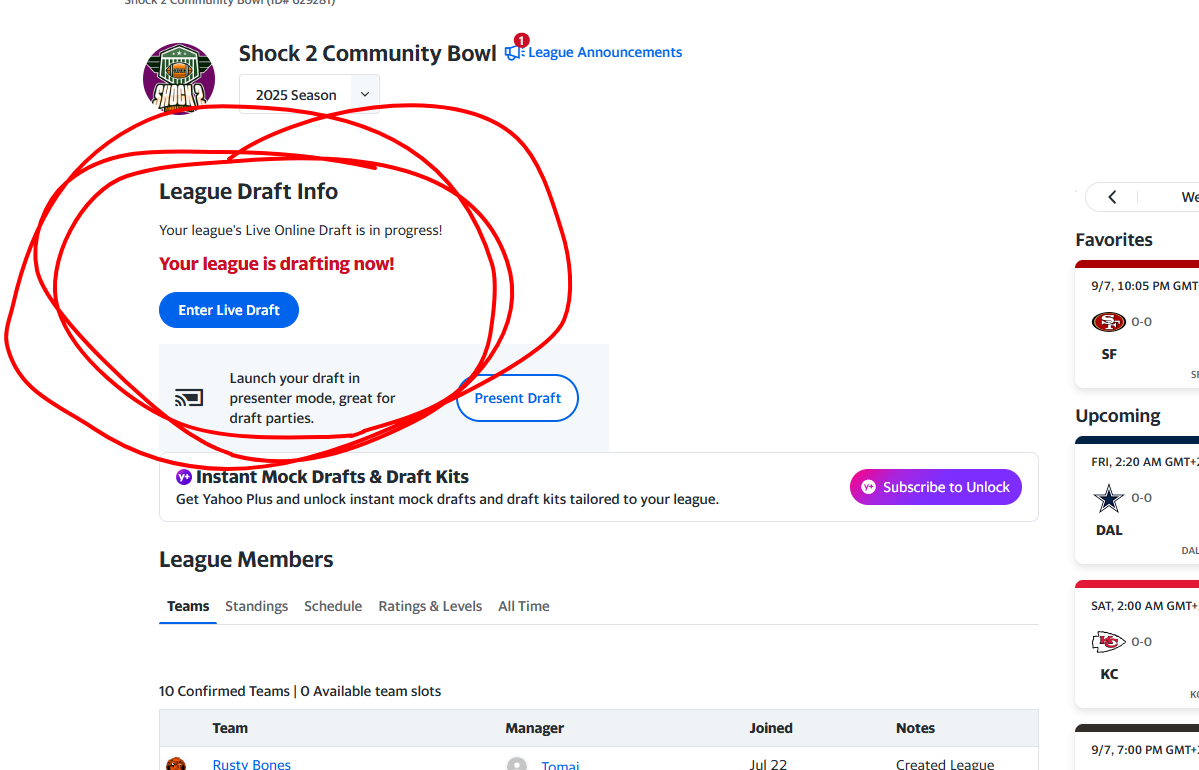1199x770 pixels.
Task: Click the Yahoo Plus purple badge icon
Action: (x=184, y=477)
